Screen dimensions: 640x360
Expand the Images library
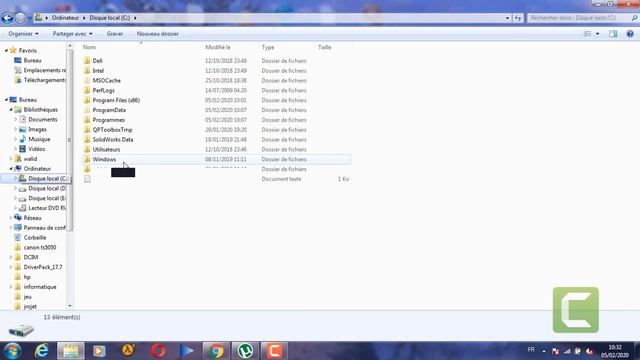click(16, 129)
